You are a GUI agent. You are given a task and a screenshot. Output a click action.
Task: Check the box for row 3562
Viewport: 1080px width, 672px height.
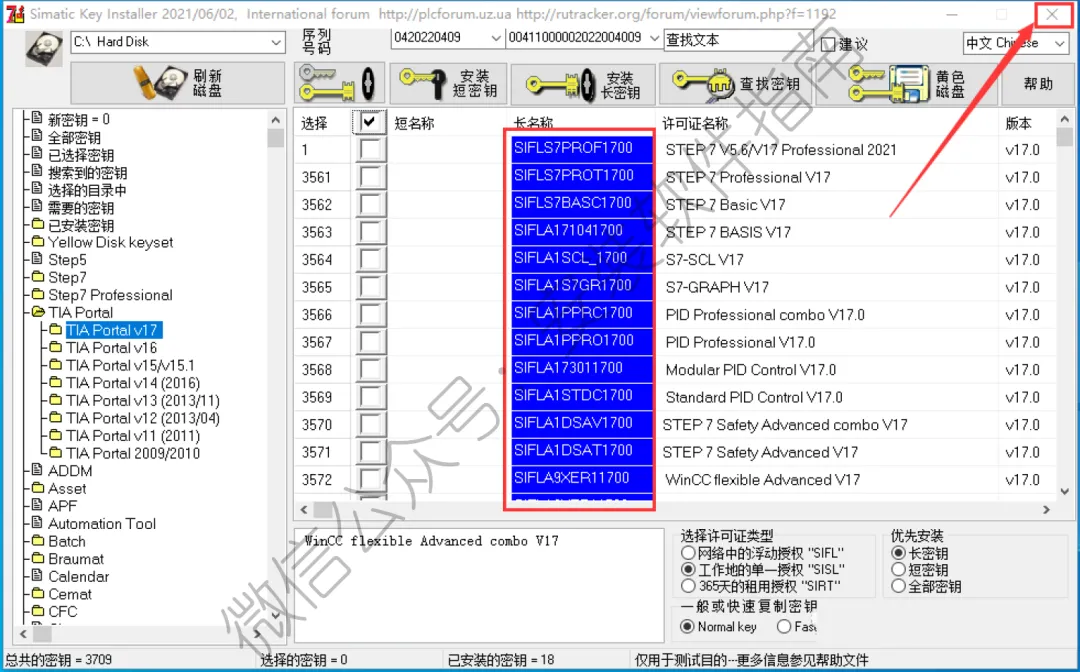[370, 204]
